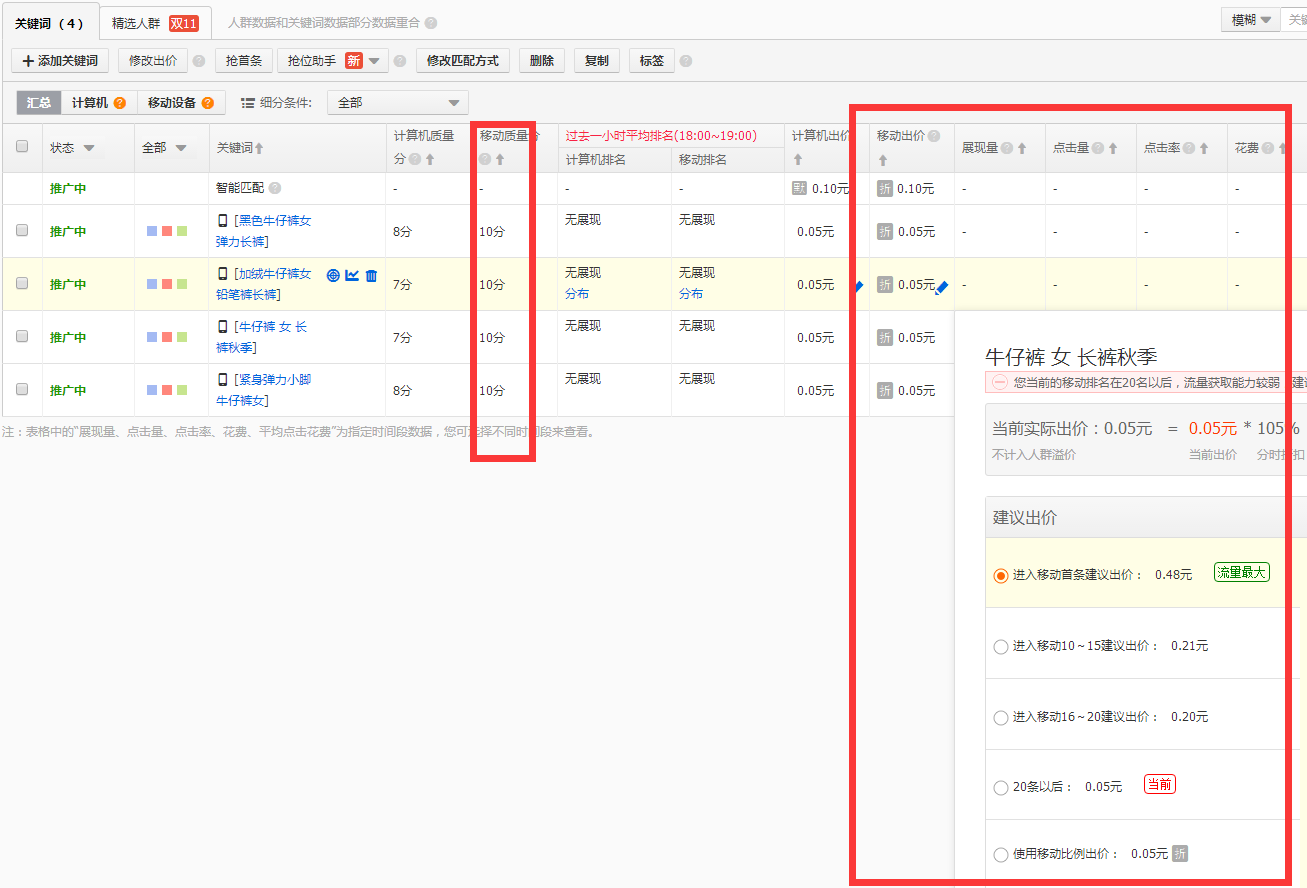Click 分布 link under 计算机排名 column
1307x888 pixels.
click(x=577, y=294)
